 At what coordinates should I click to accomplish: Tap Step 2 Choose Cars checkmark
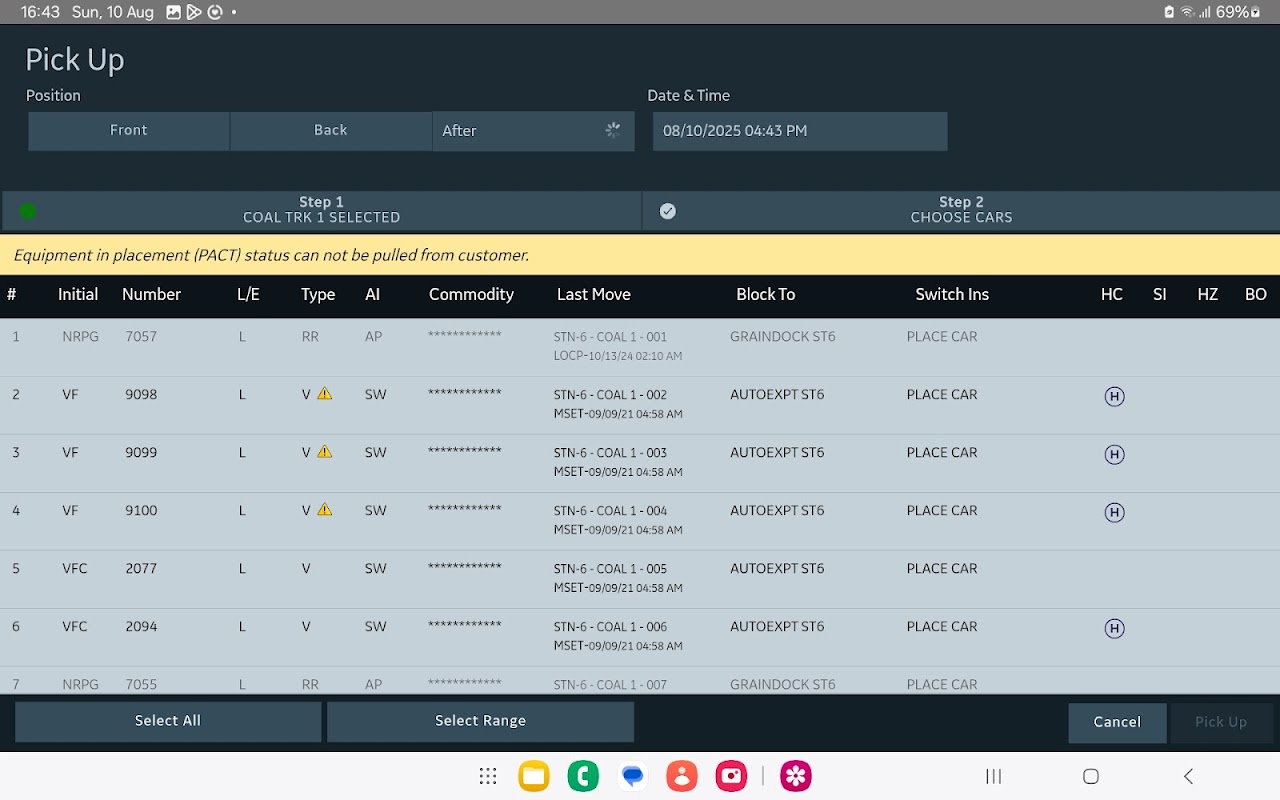click(x=668, y=211)
